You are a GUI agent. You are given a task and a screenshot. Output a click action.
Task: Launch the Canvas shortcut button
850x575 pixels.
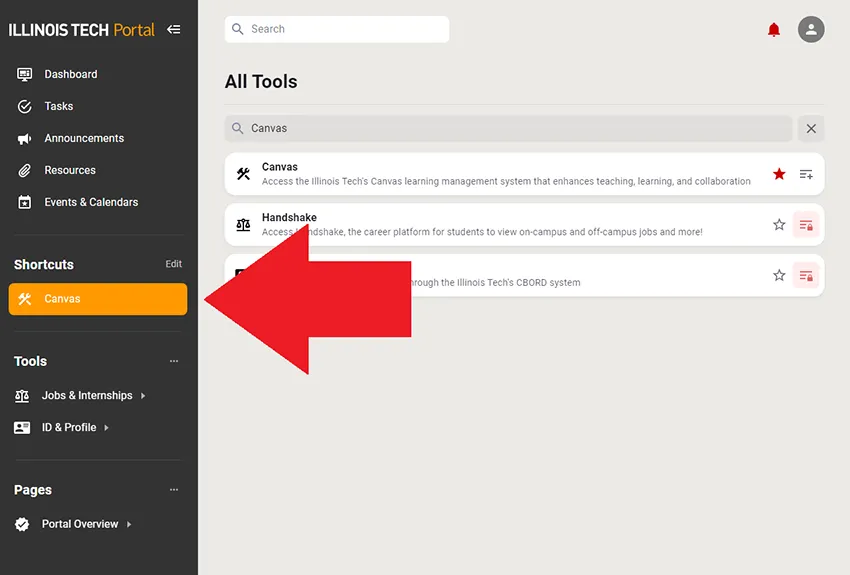pyautogui.click(x=98, y=299)
